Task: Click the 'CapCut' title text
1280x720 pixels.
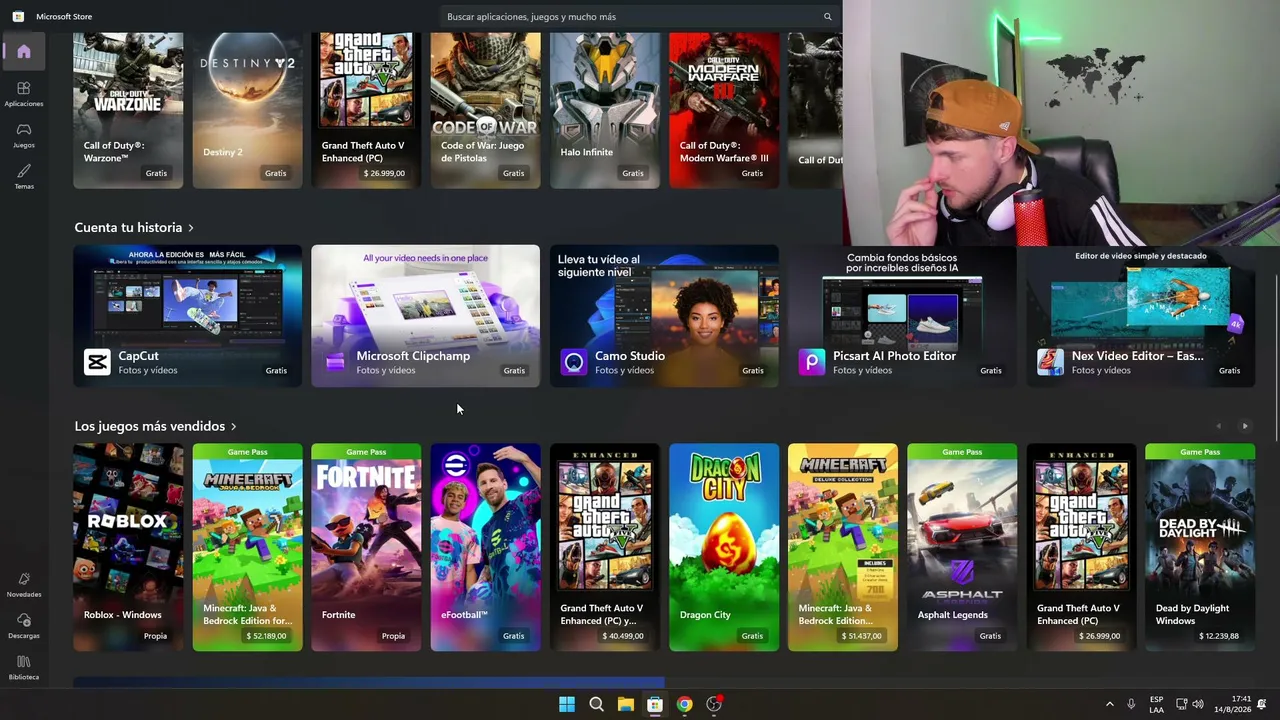Action: click(x=138, y=356)
